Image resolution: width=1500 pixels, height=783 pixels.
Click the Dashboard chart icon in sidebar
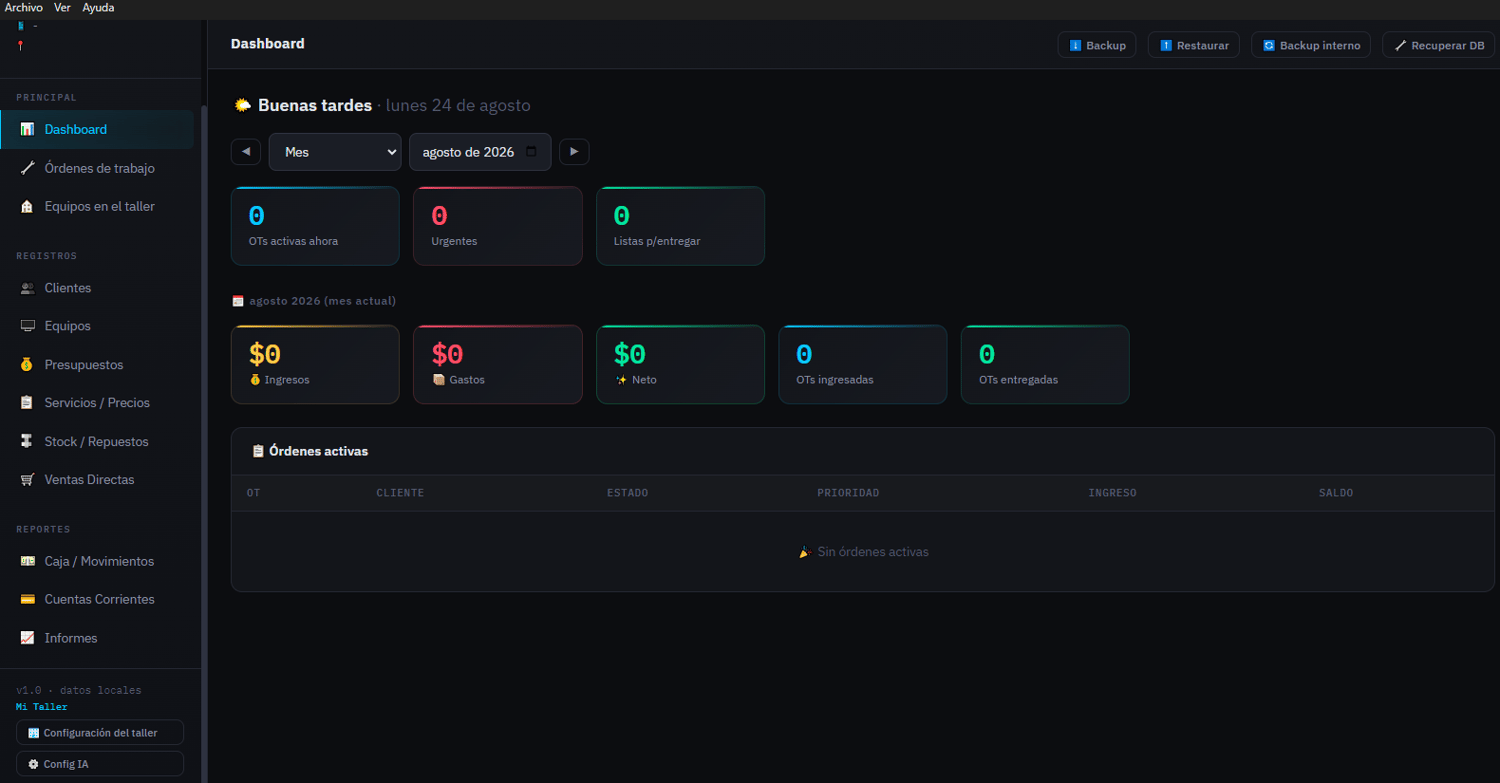pyautogui.click(x=27, y=129)
